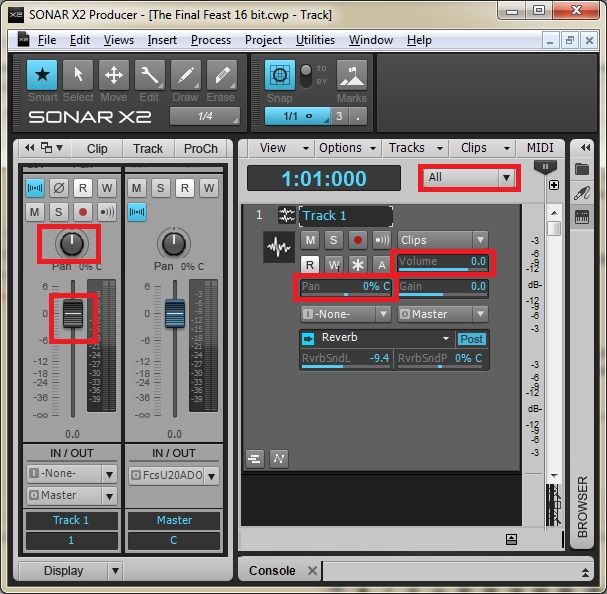Select the Smart tool
607x594 pixels.
coord(42,76)
